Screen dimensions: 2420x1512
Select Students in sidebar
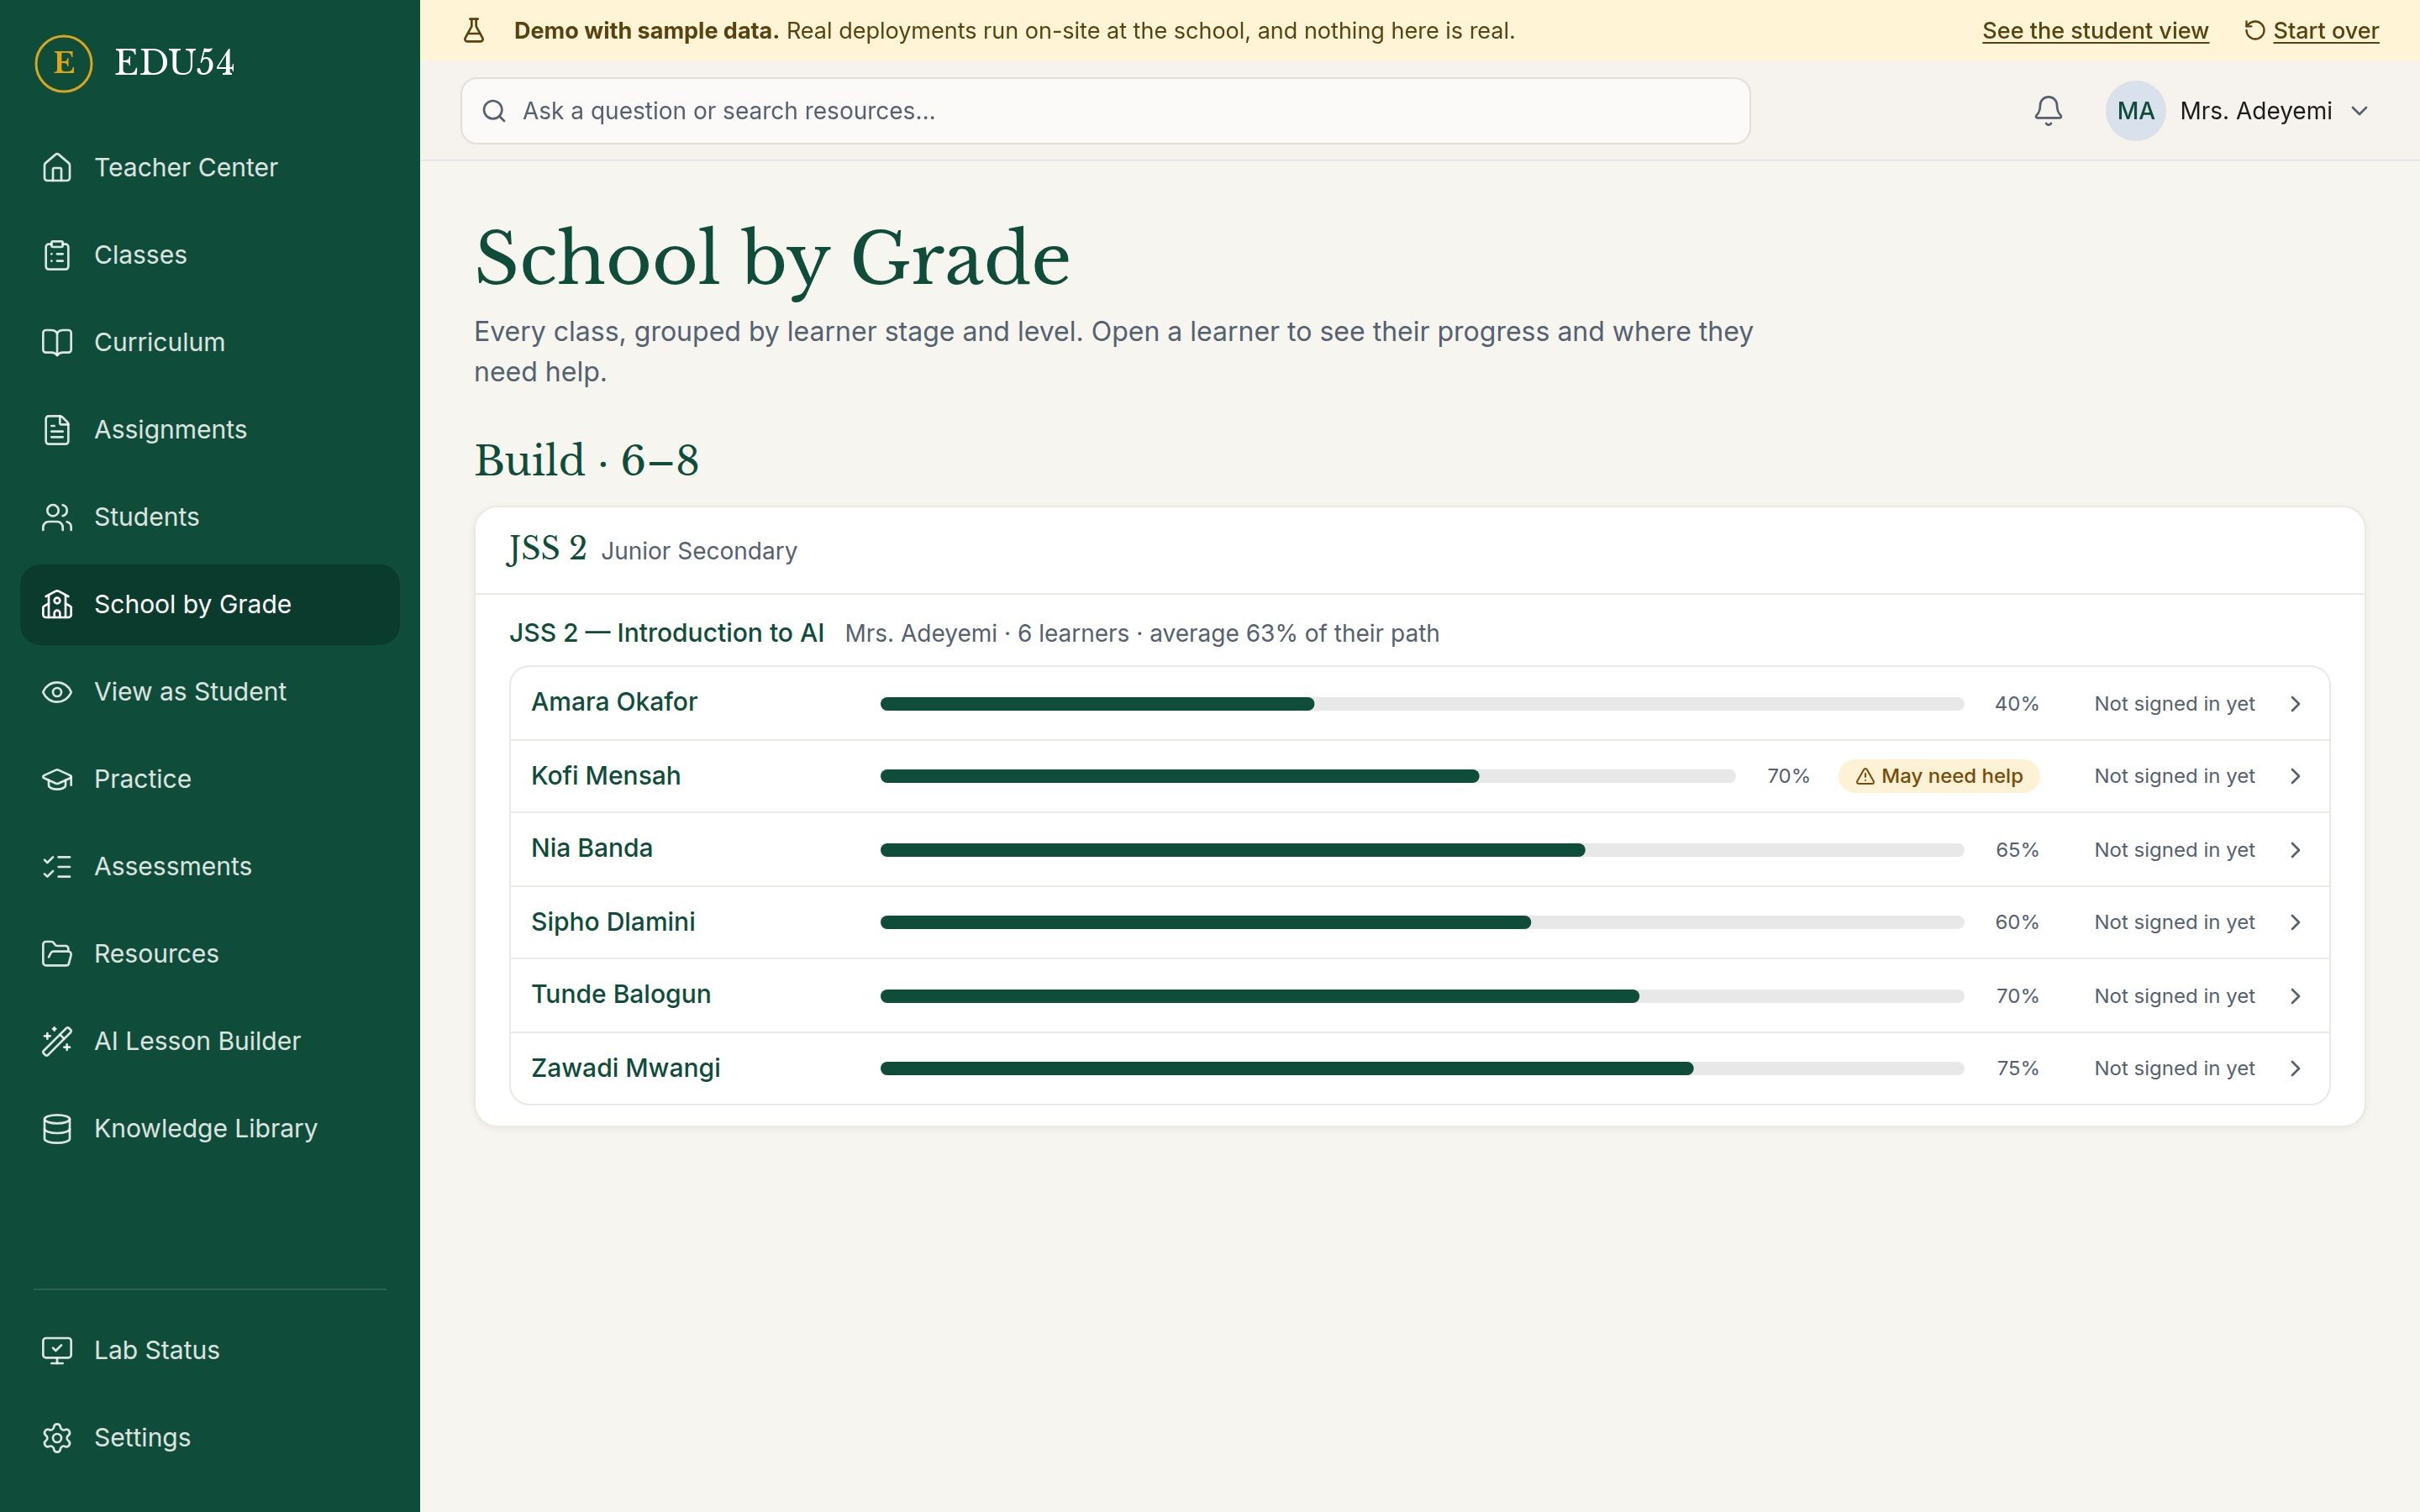[x=210, y=517]
